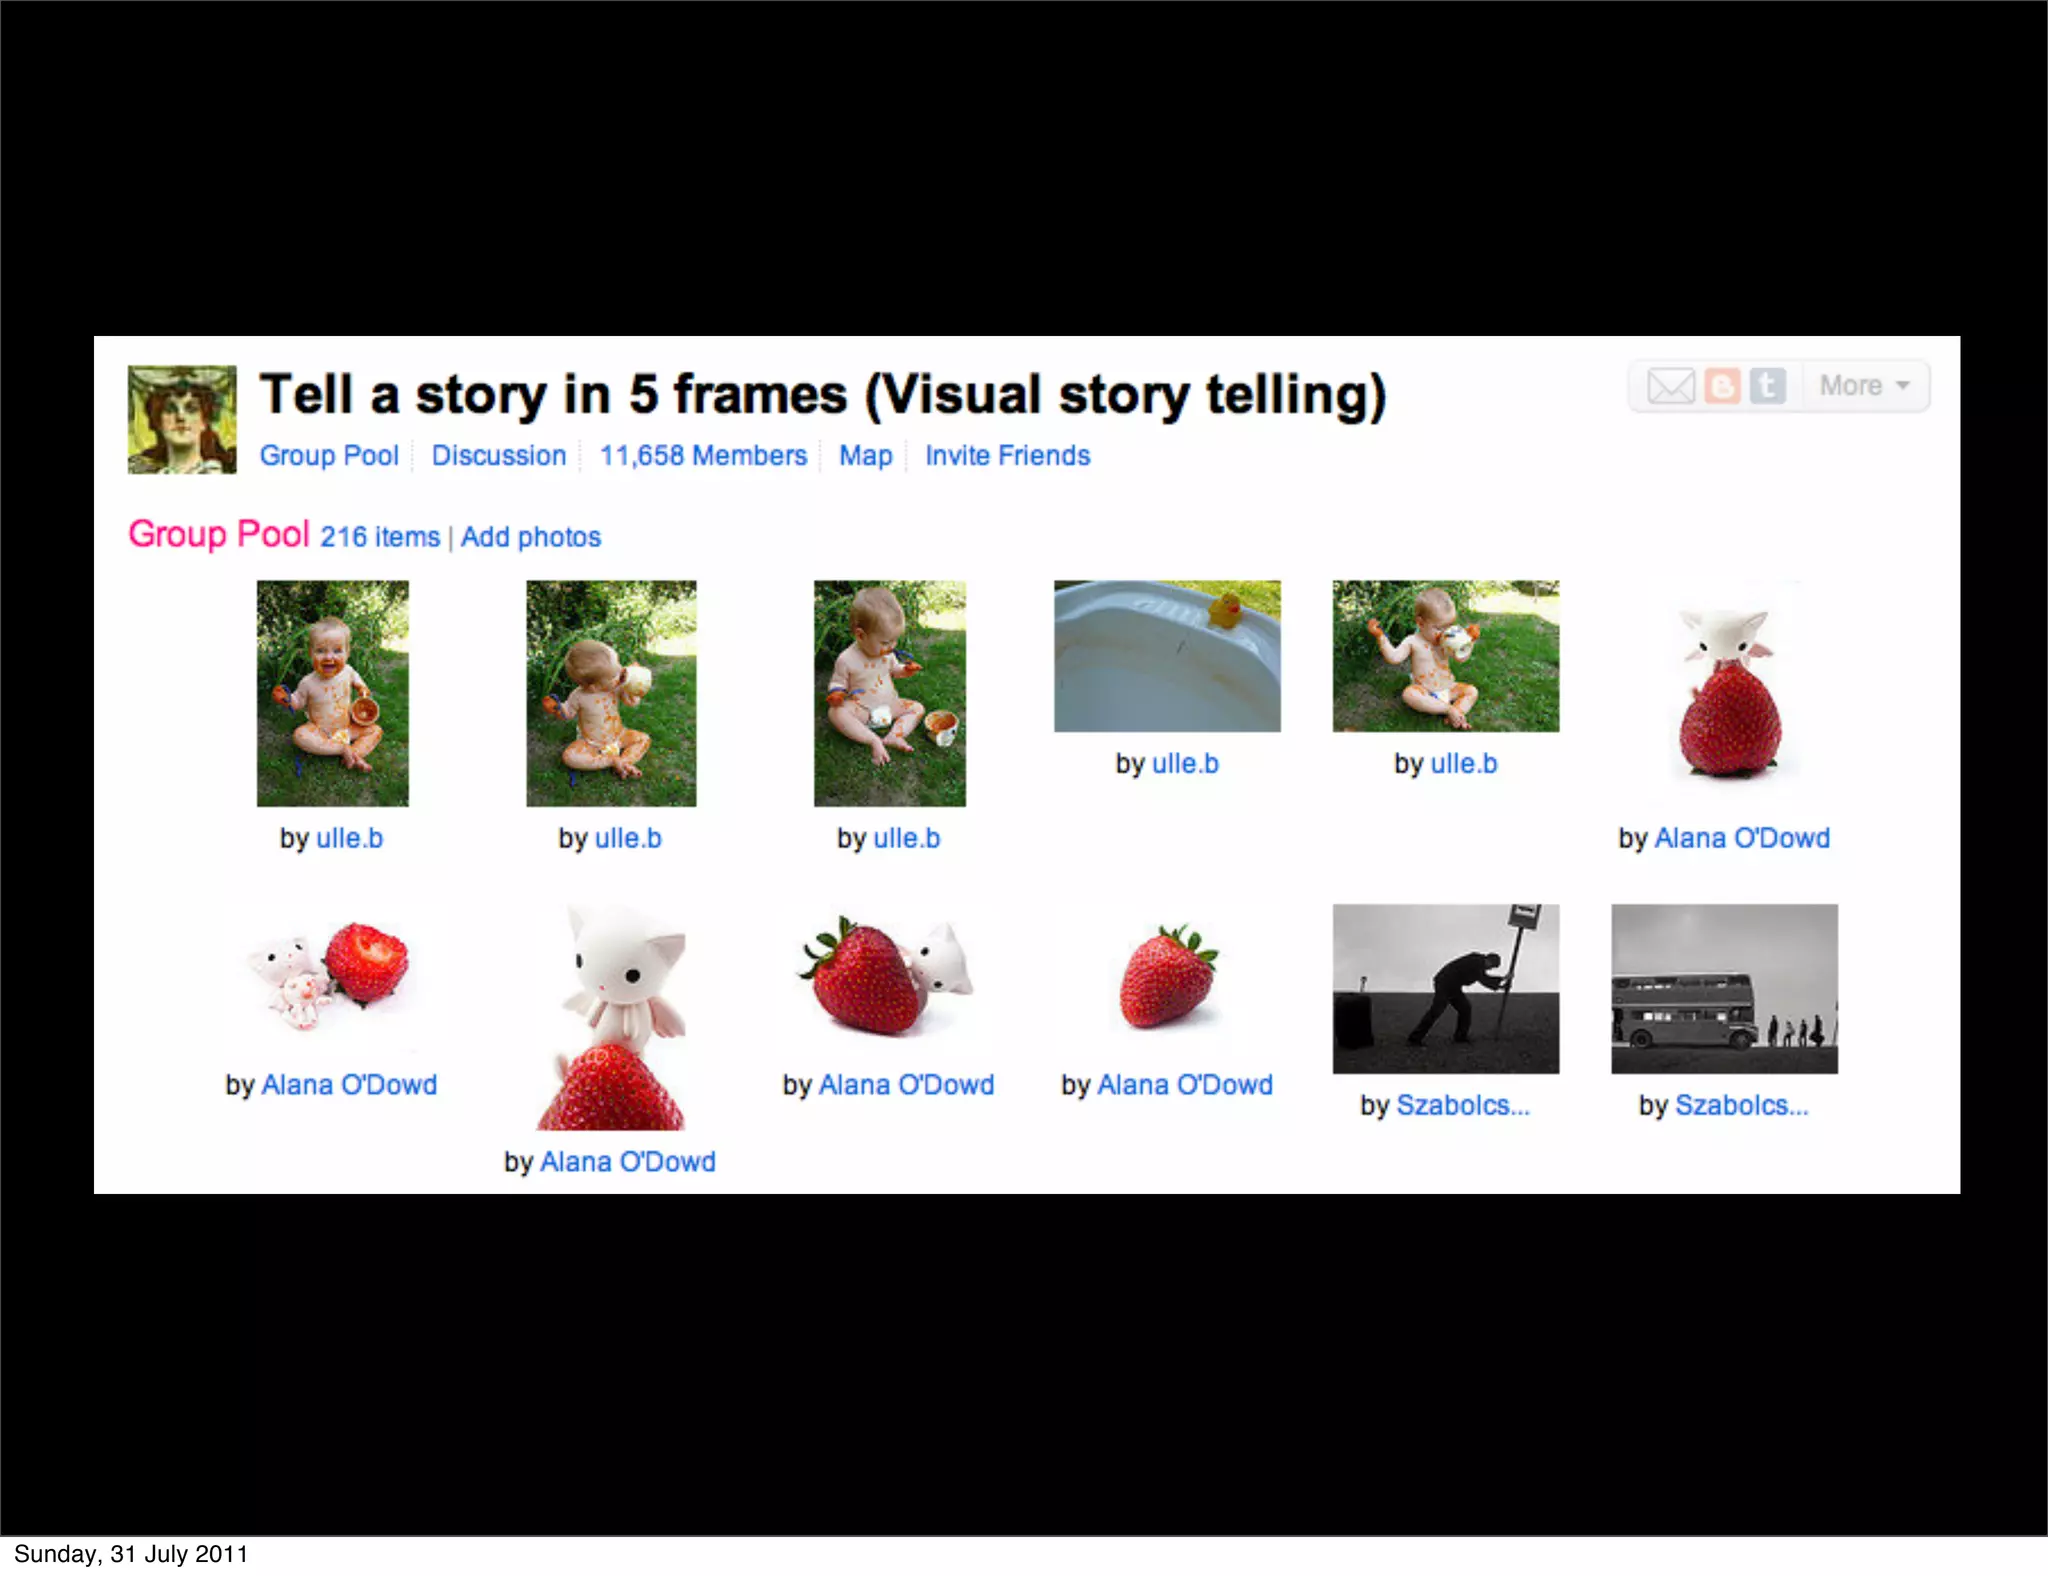The image size is (2048, 1576).
Task: Open the rubber duck bathtub thumbnail
Action: [1167, 656]
